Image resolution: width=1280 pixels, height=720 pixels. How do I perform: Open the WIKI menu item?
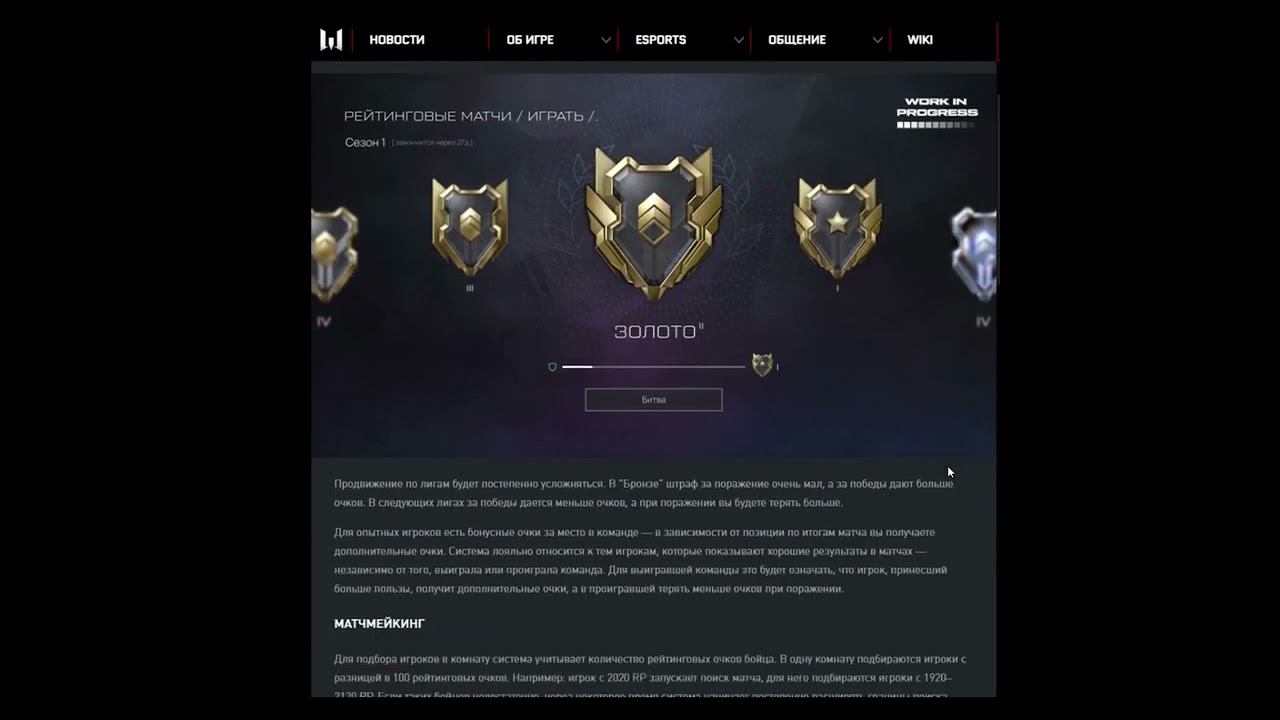[x=920, y=40]
